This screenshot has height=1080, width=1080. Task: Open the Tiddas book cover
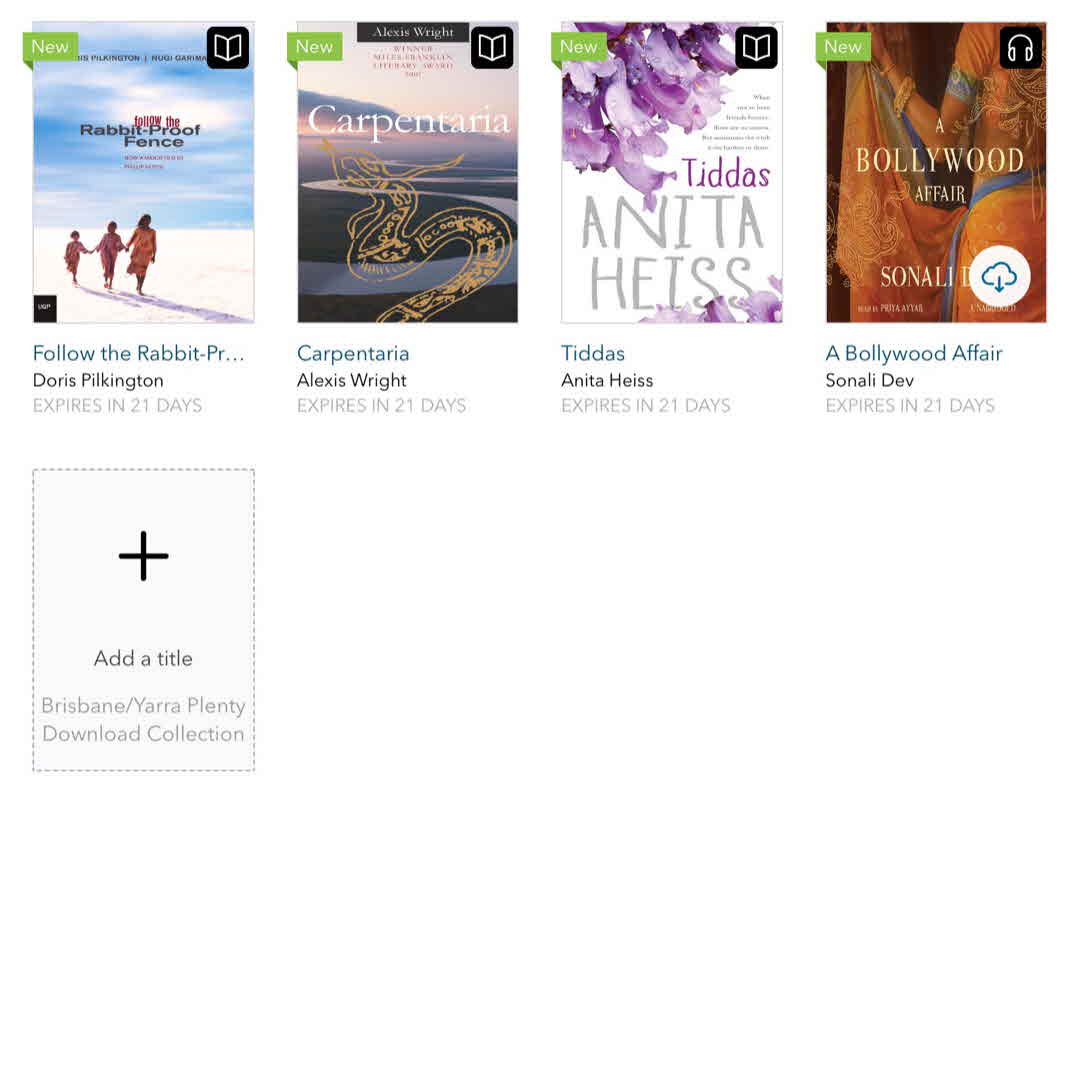[x=672, y=172]
